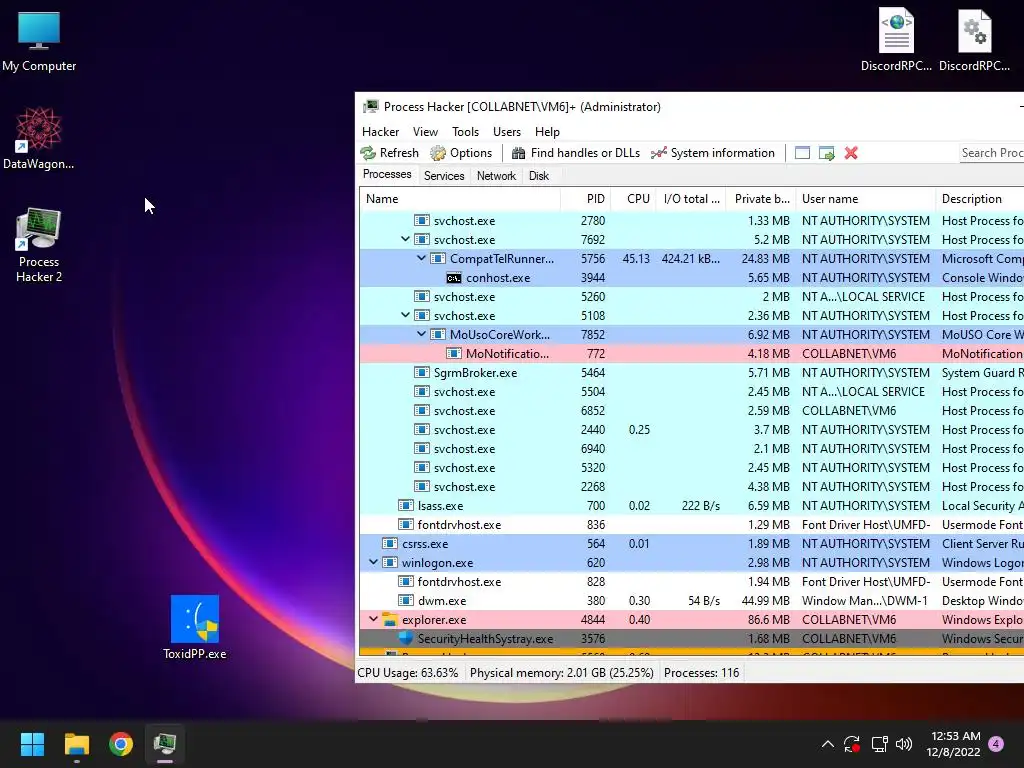This screenshot has height=768, width=1024.
Task: Click Physical memory 2.01 GB status entry
Action: 562,673
